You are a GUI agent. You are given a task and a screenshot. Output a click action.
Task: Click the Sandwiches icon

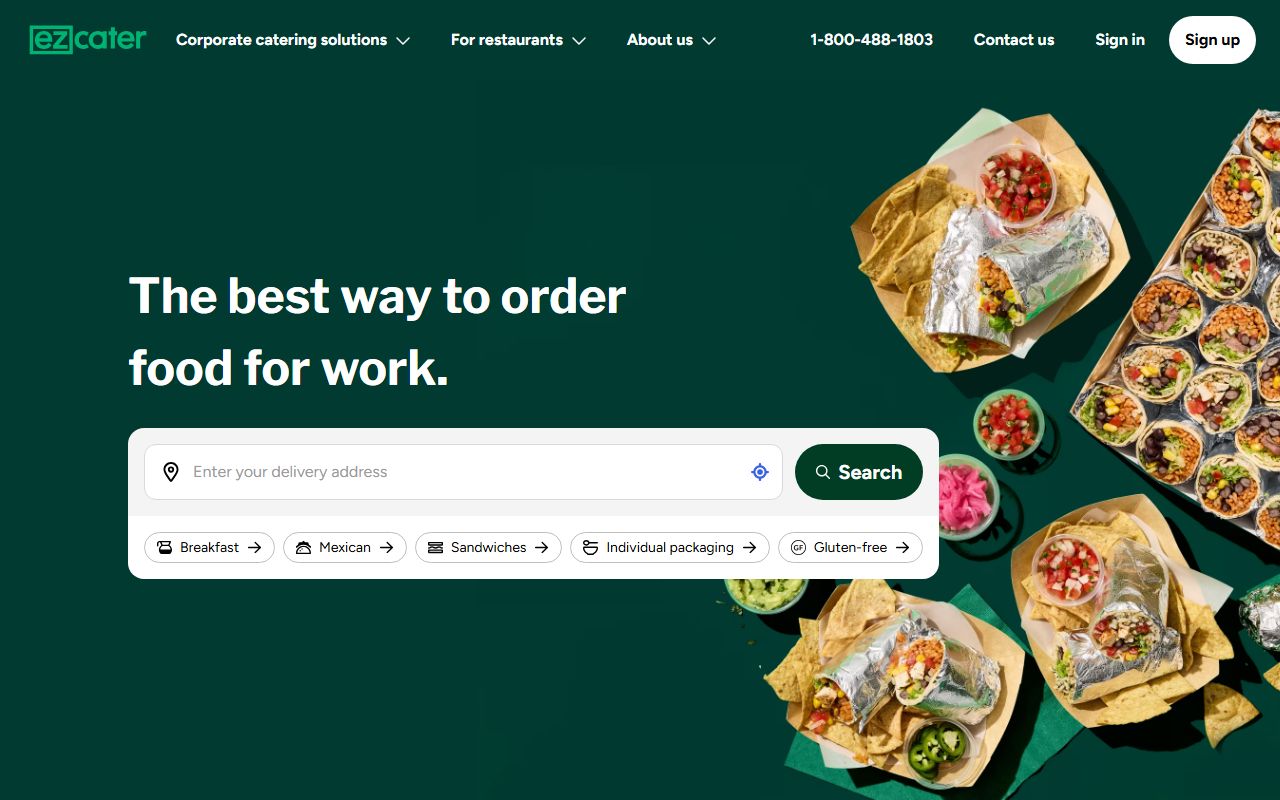[435, 547]
